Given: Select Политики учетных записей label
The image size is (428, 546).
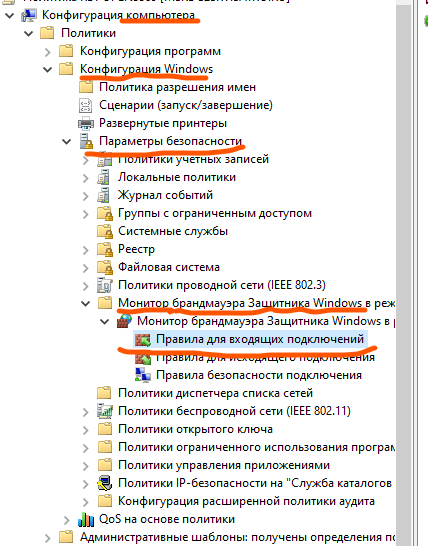Looking at the screenshot, I should pos(193,159).
